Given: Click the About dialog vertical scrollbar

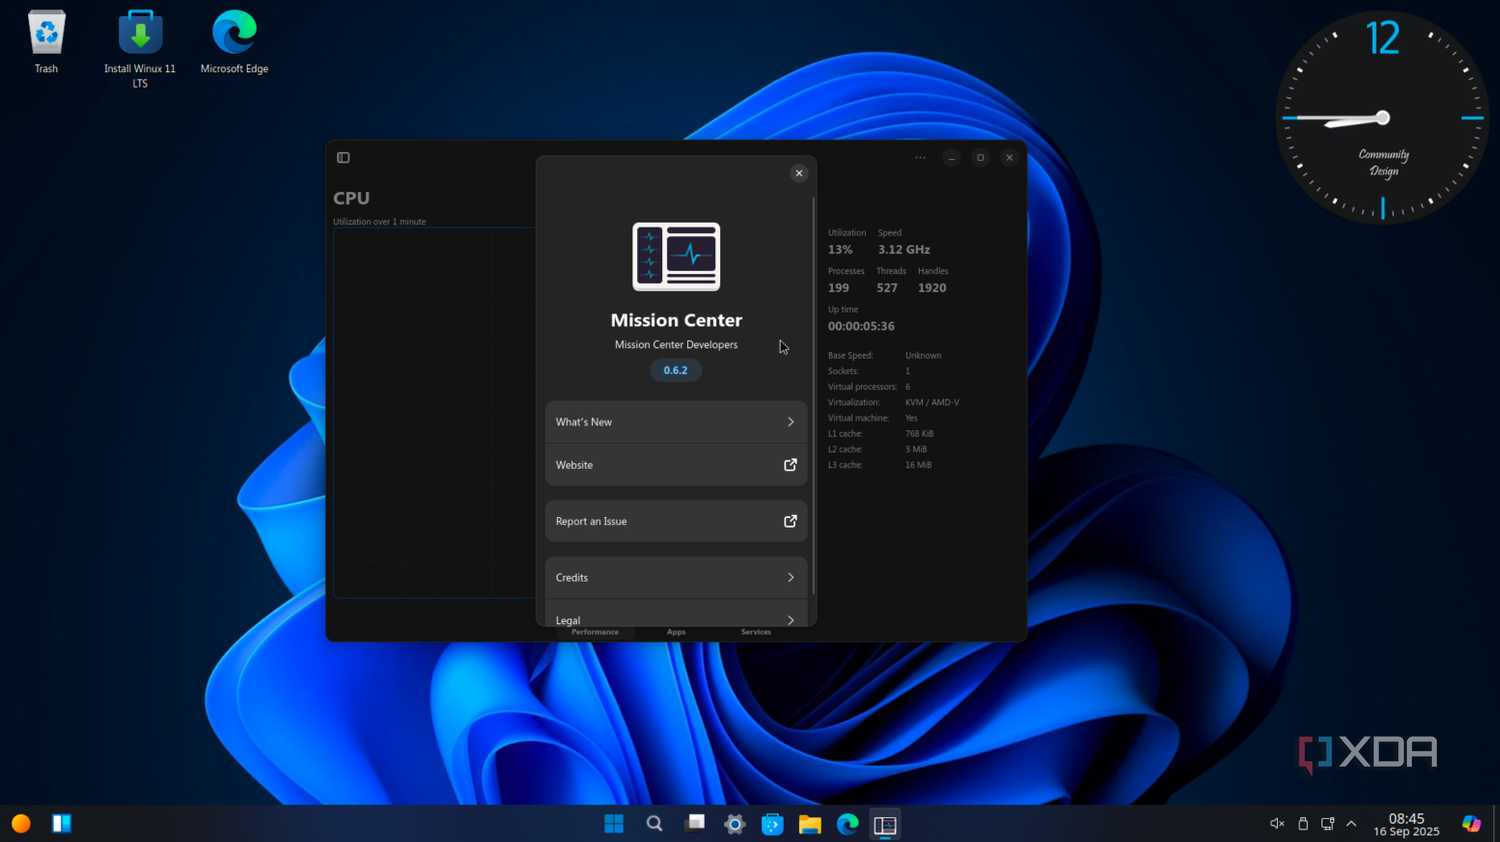Looking at the screenshot, I should 814,395.
